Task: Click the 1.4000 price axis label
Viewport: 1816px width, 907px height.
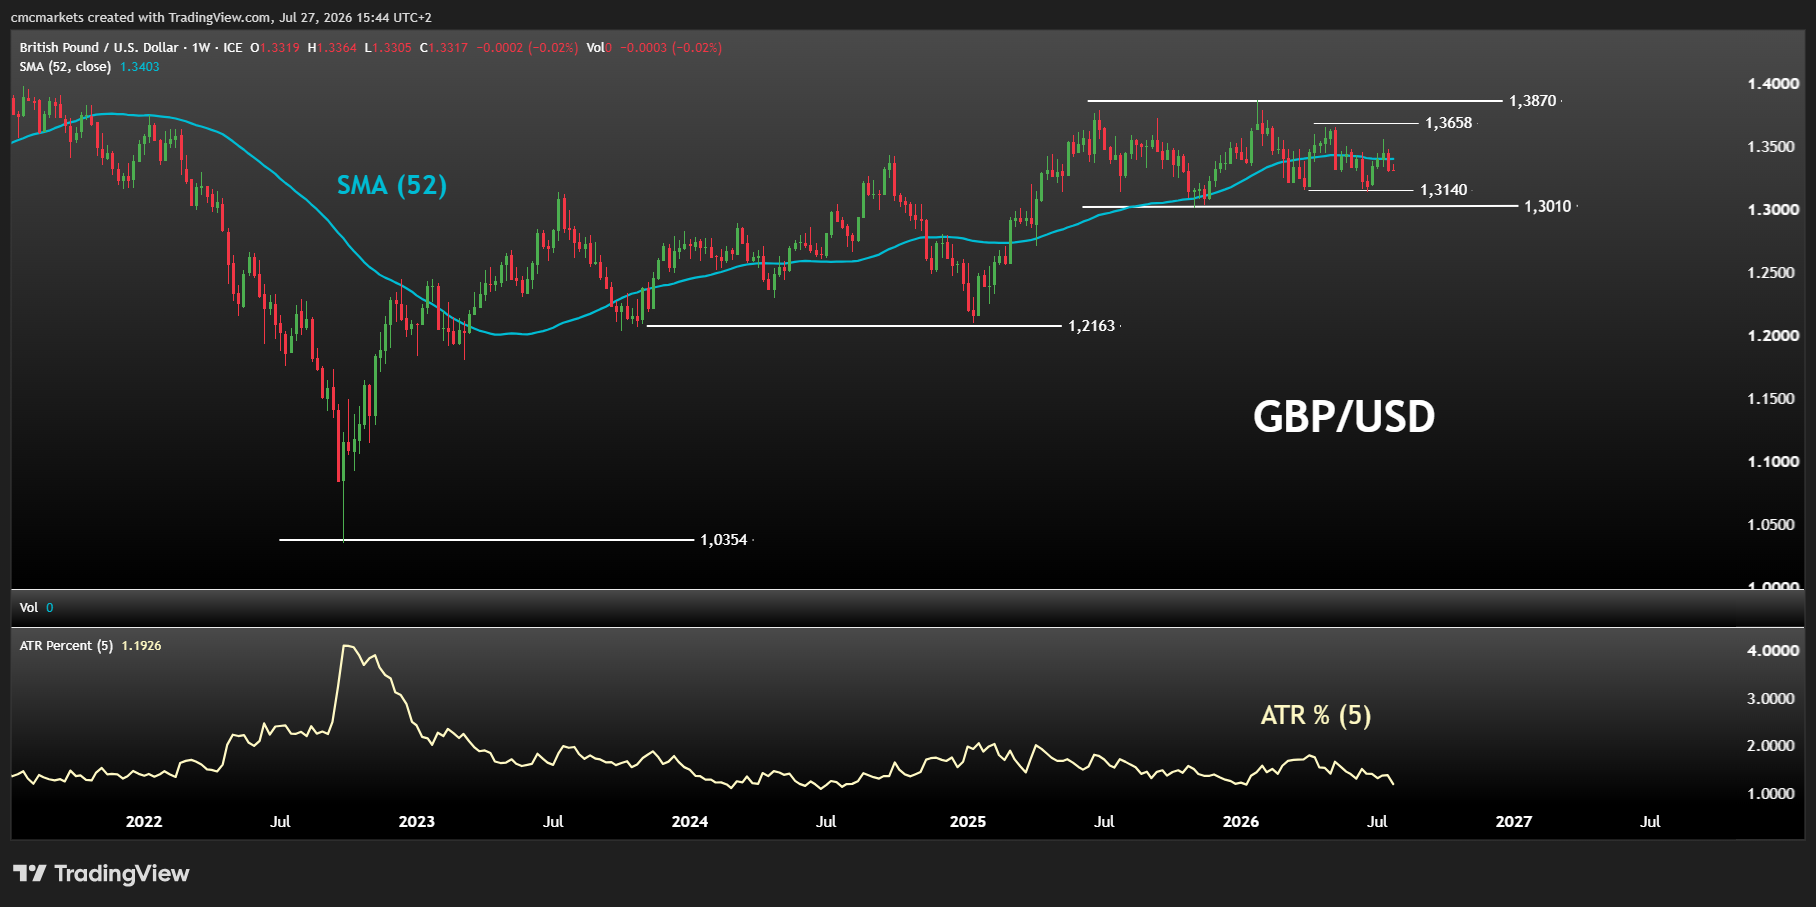Action: (x=1773, y=84)
